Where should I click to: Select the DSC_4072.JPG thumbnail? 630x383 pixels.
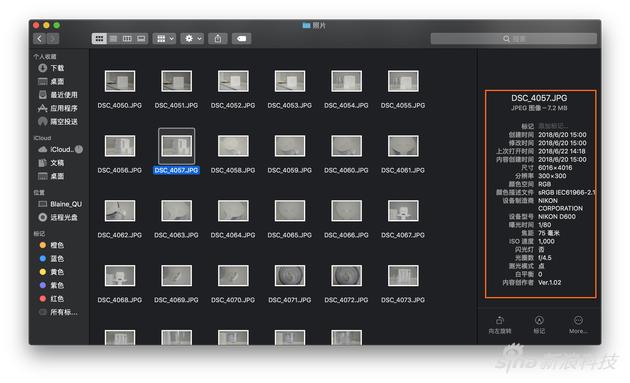point(346,275)
